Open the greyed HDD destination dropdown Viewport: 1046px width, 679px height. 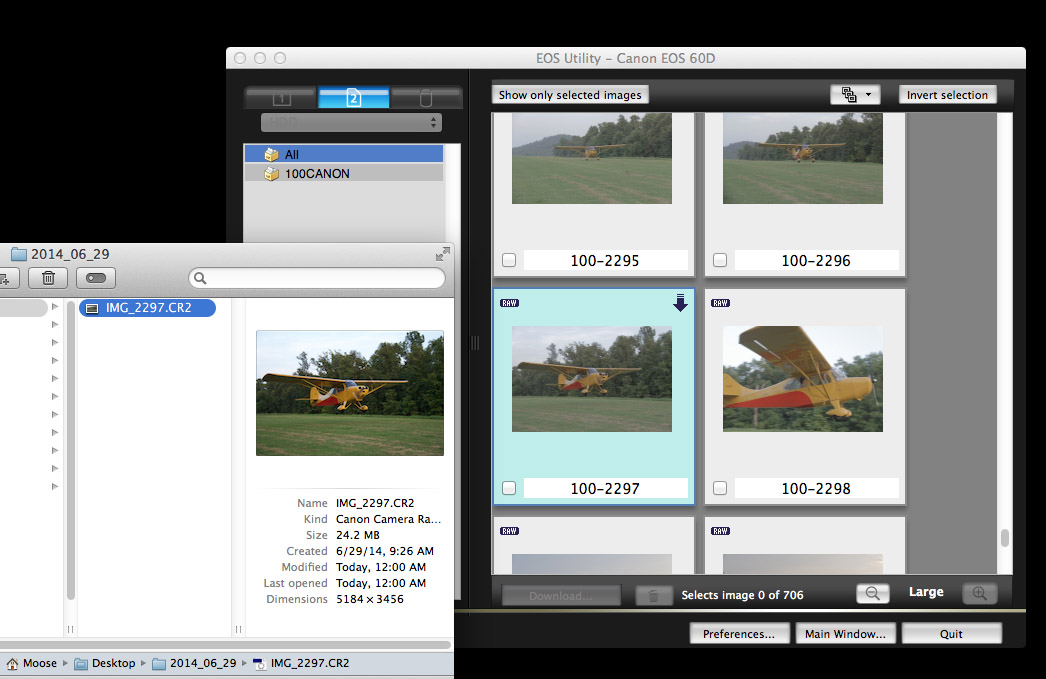(351, 121)
